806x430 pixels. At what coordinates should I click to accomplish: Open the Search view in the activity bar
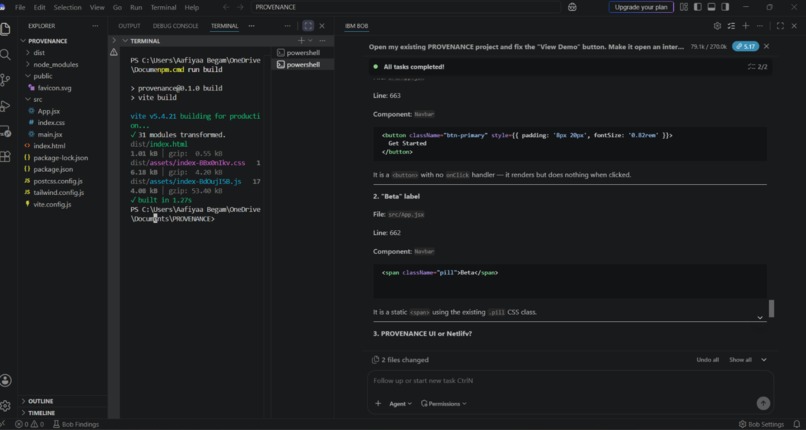(5, 54)
